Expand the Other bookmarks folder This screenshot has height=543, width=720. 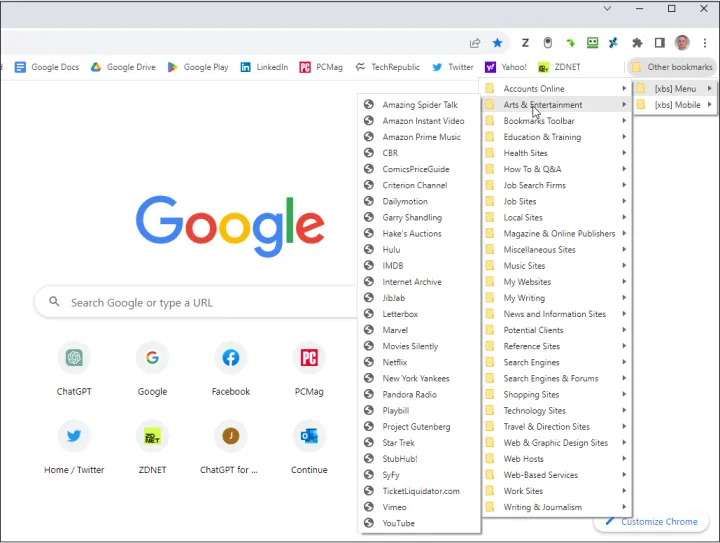(x=671, y=67)
